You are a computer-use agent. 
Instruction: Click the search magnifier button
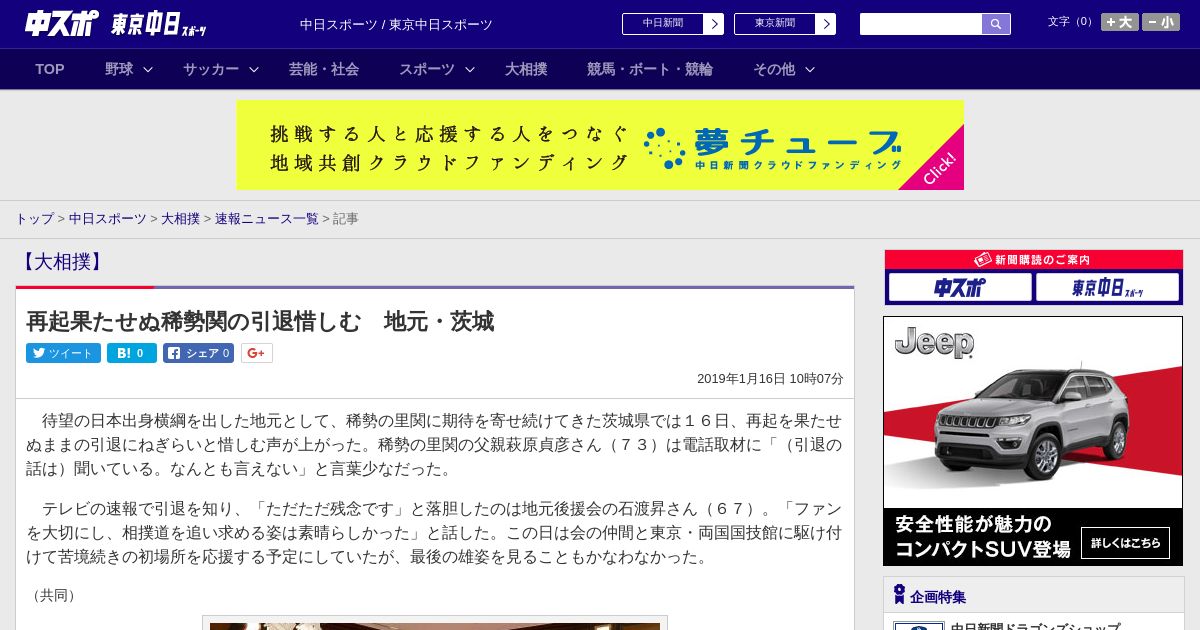coord(996,24)
